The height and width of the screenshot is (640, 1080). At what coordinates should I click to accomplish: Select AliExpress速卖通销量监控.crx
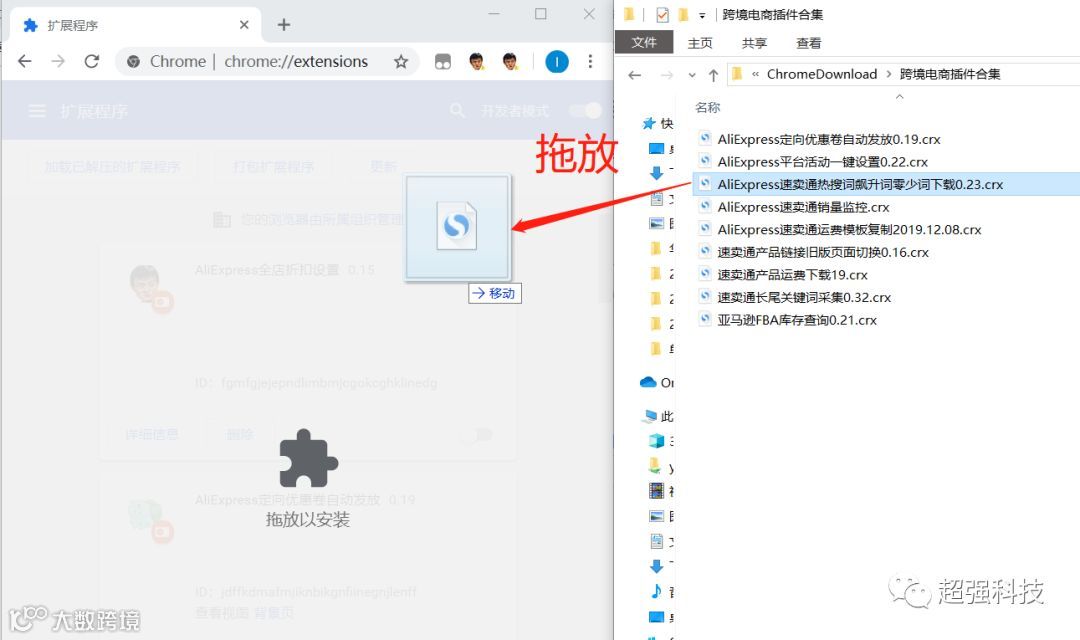[803, 207]
